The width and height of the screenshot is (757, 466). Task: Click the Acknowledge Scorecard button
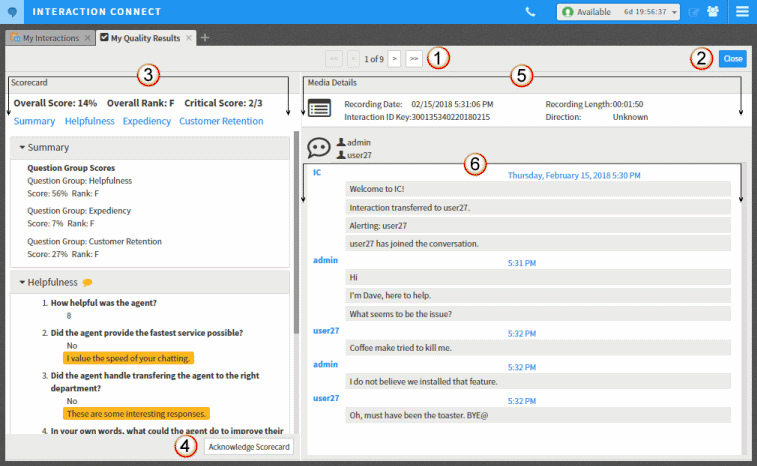tap(248, 446)
